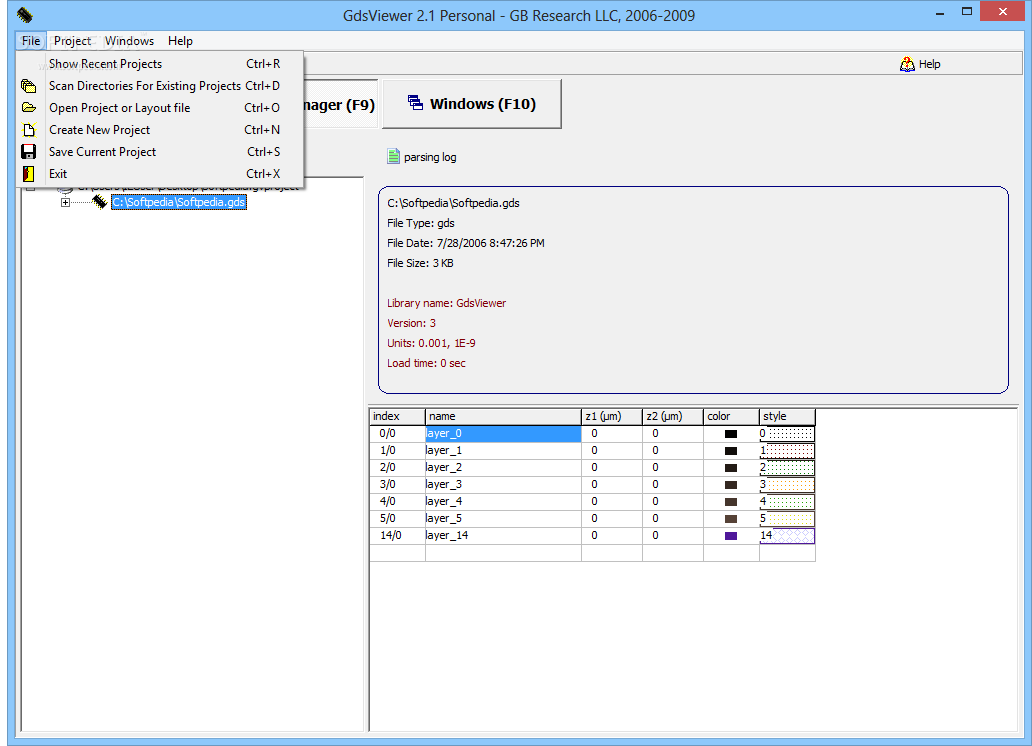
Task: Click the red dotted style for layer_1
Action: pyautogui.click(x=787, y=451)
